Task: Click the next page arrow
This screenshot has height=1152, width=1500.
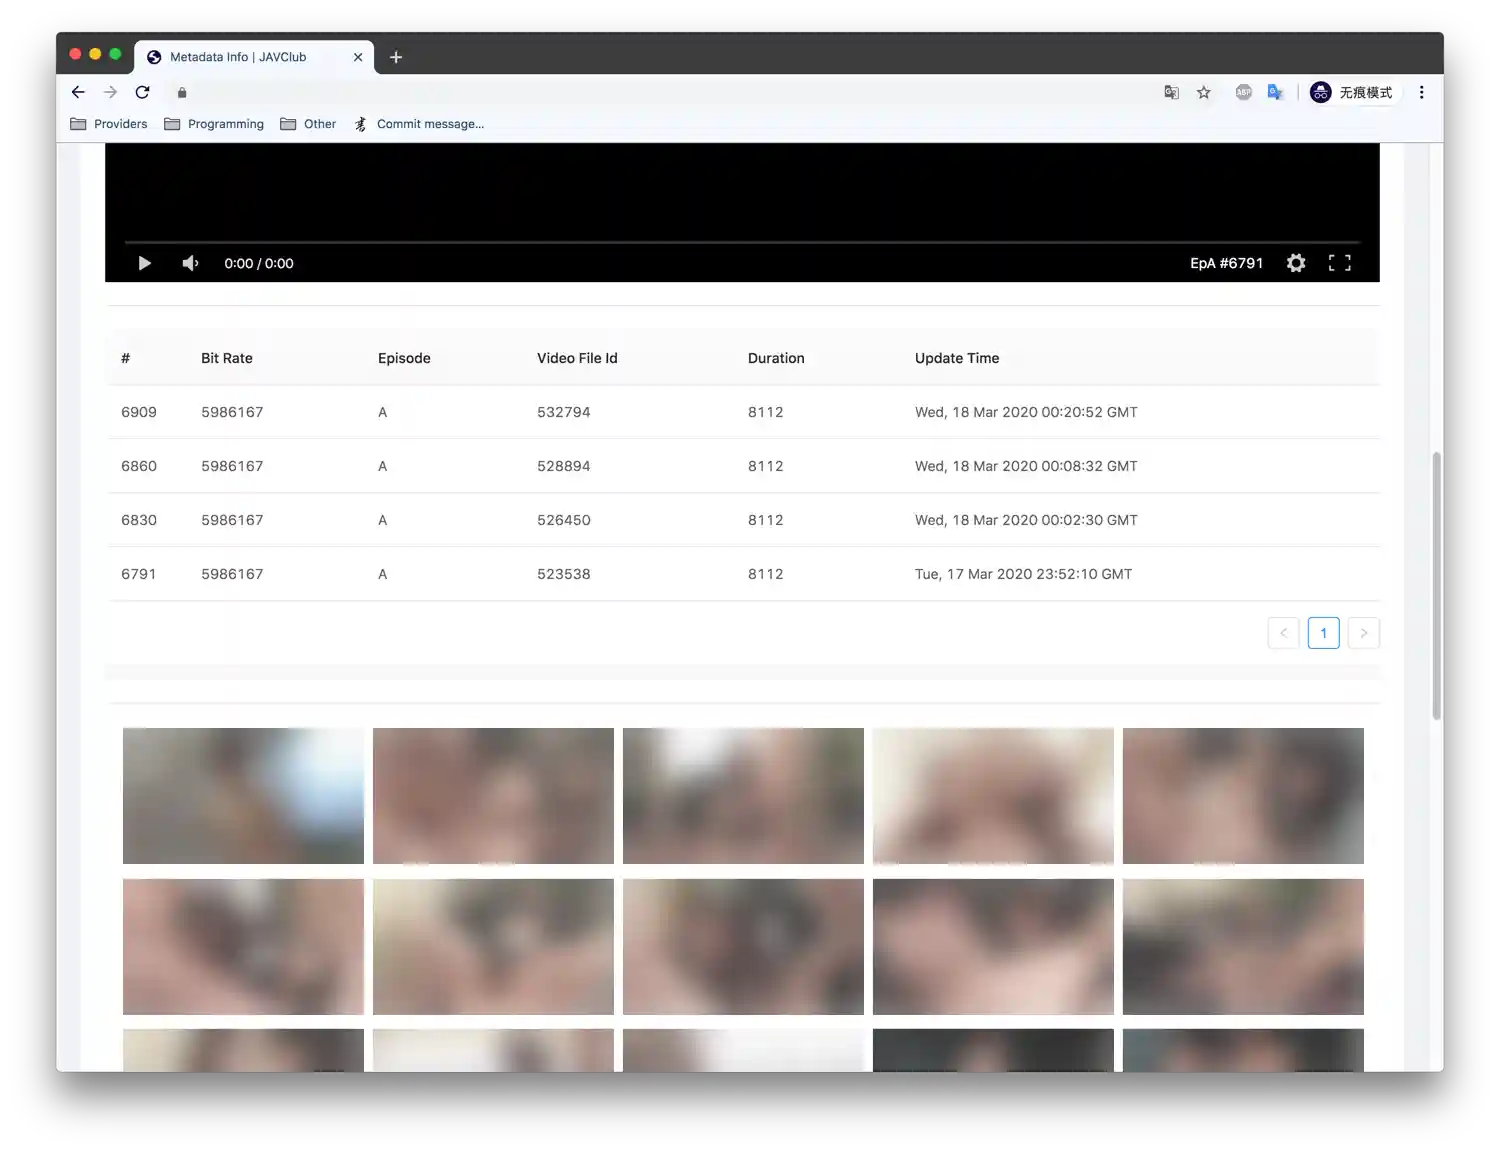Action: 1363,632
